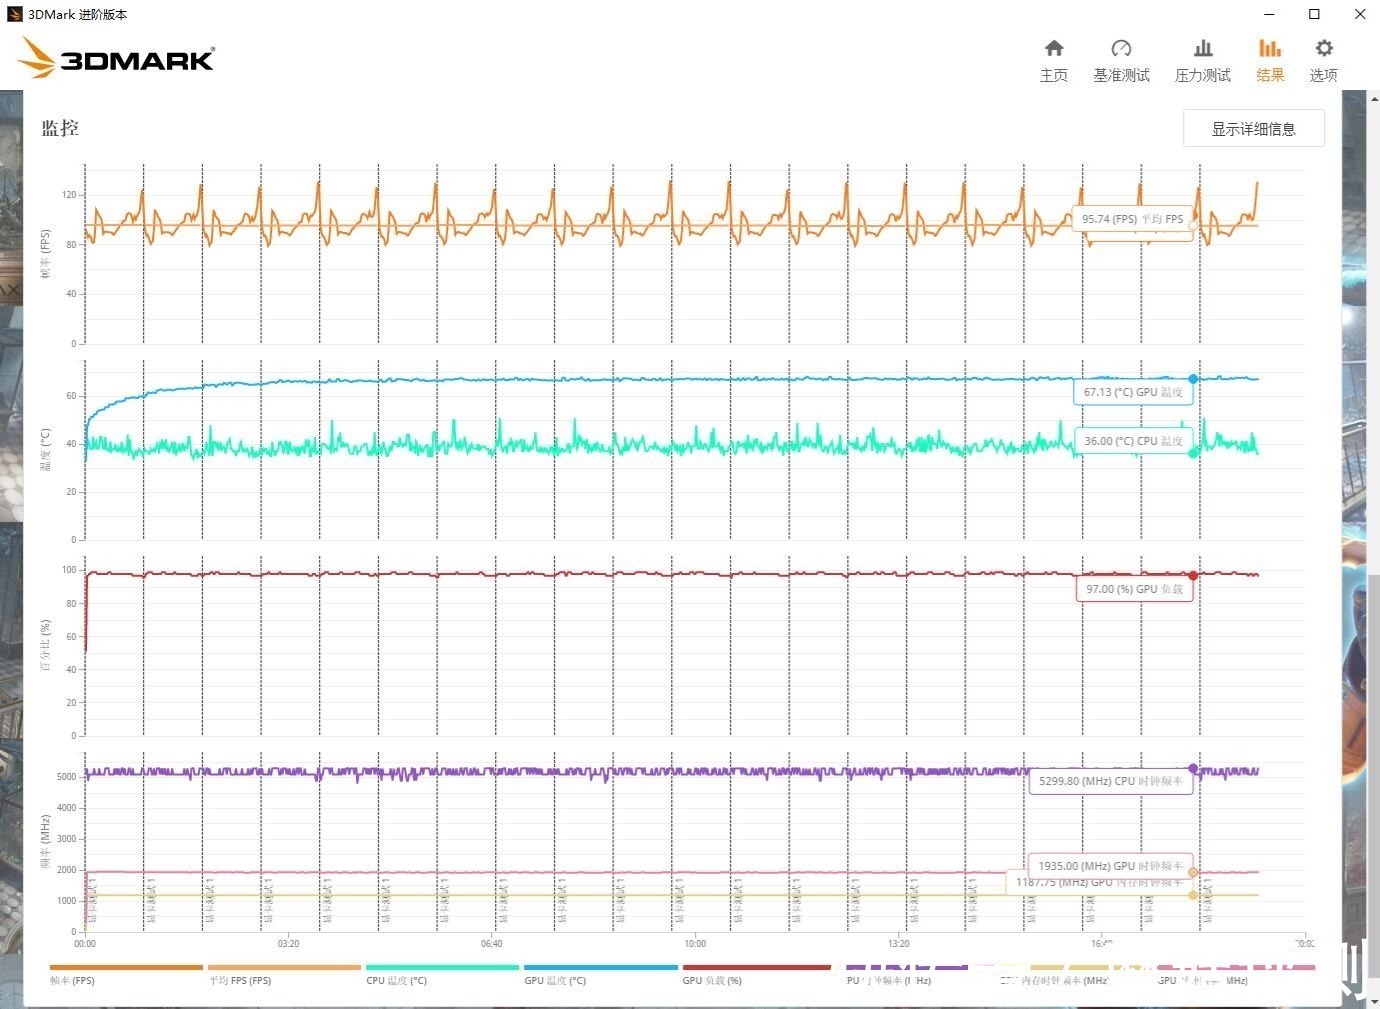
Task: Click the 03:20 time axis label
Action: [x=288, y=943]
